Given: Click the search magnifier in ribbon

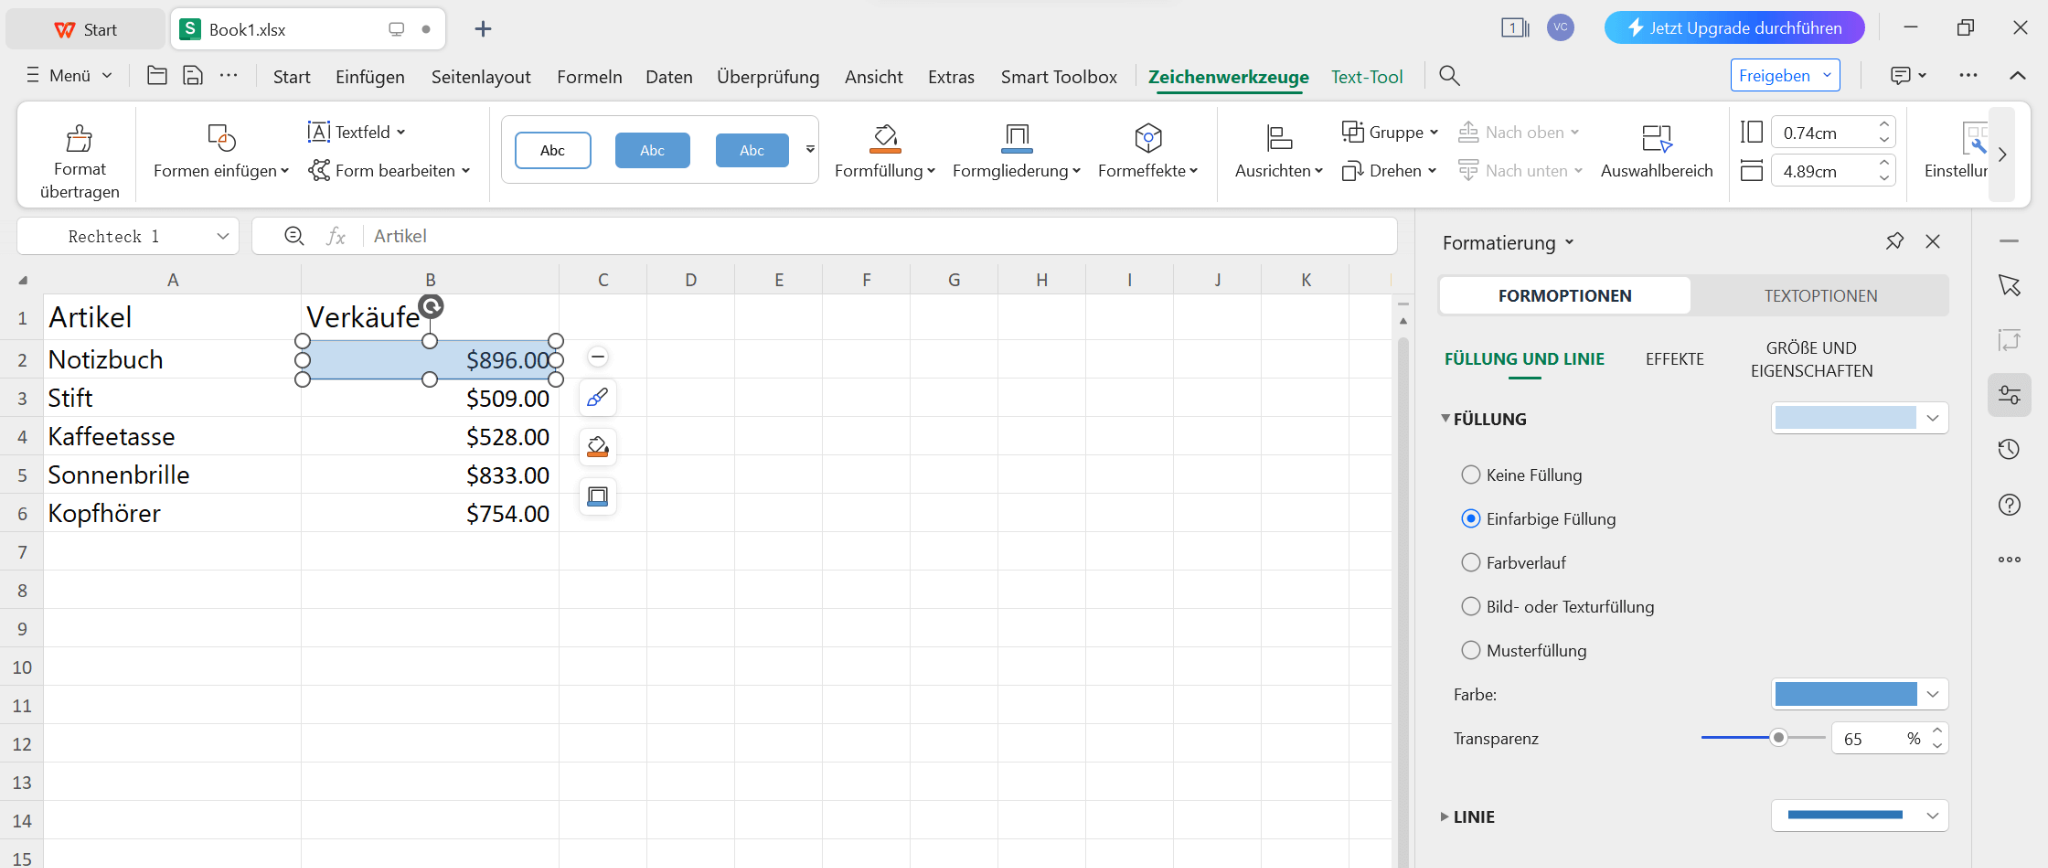Looking at the screenshot, I should pyautogui.click(x=1449, y=76).
